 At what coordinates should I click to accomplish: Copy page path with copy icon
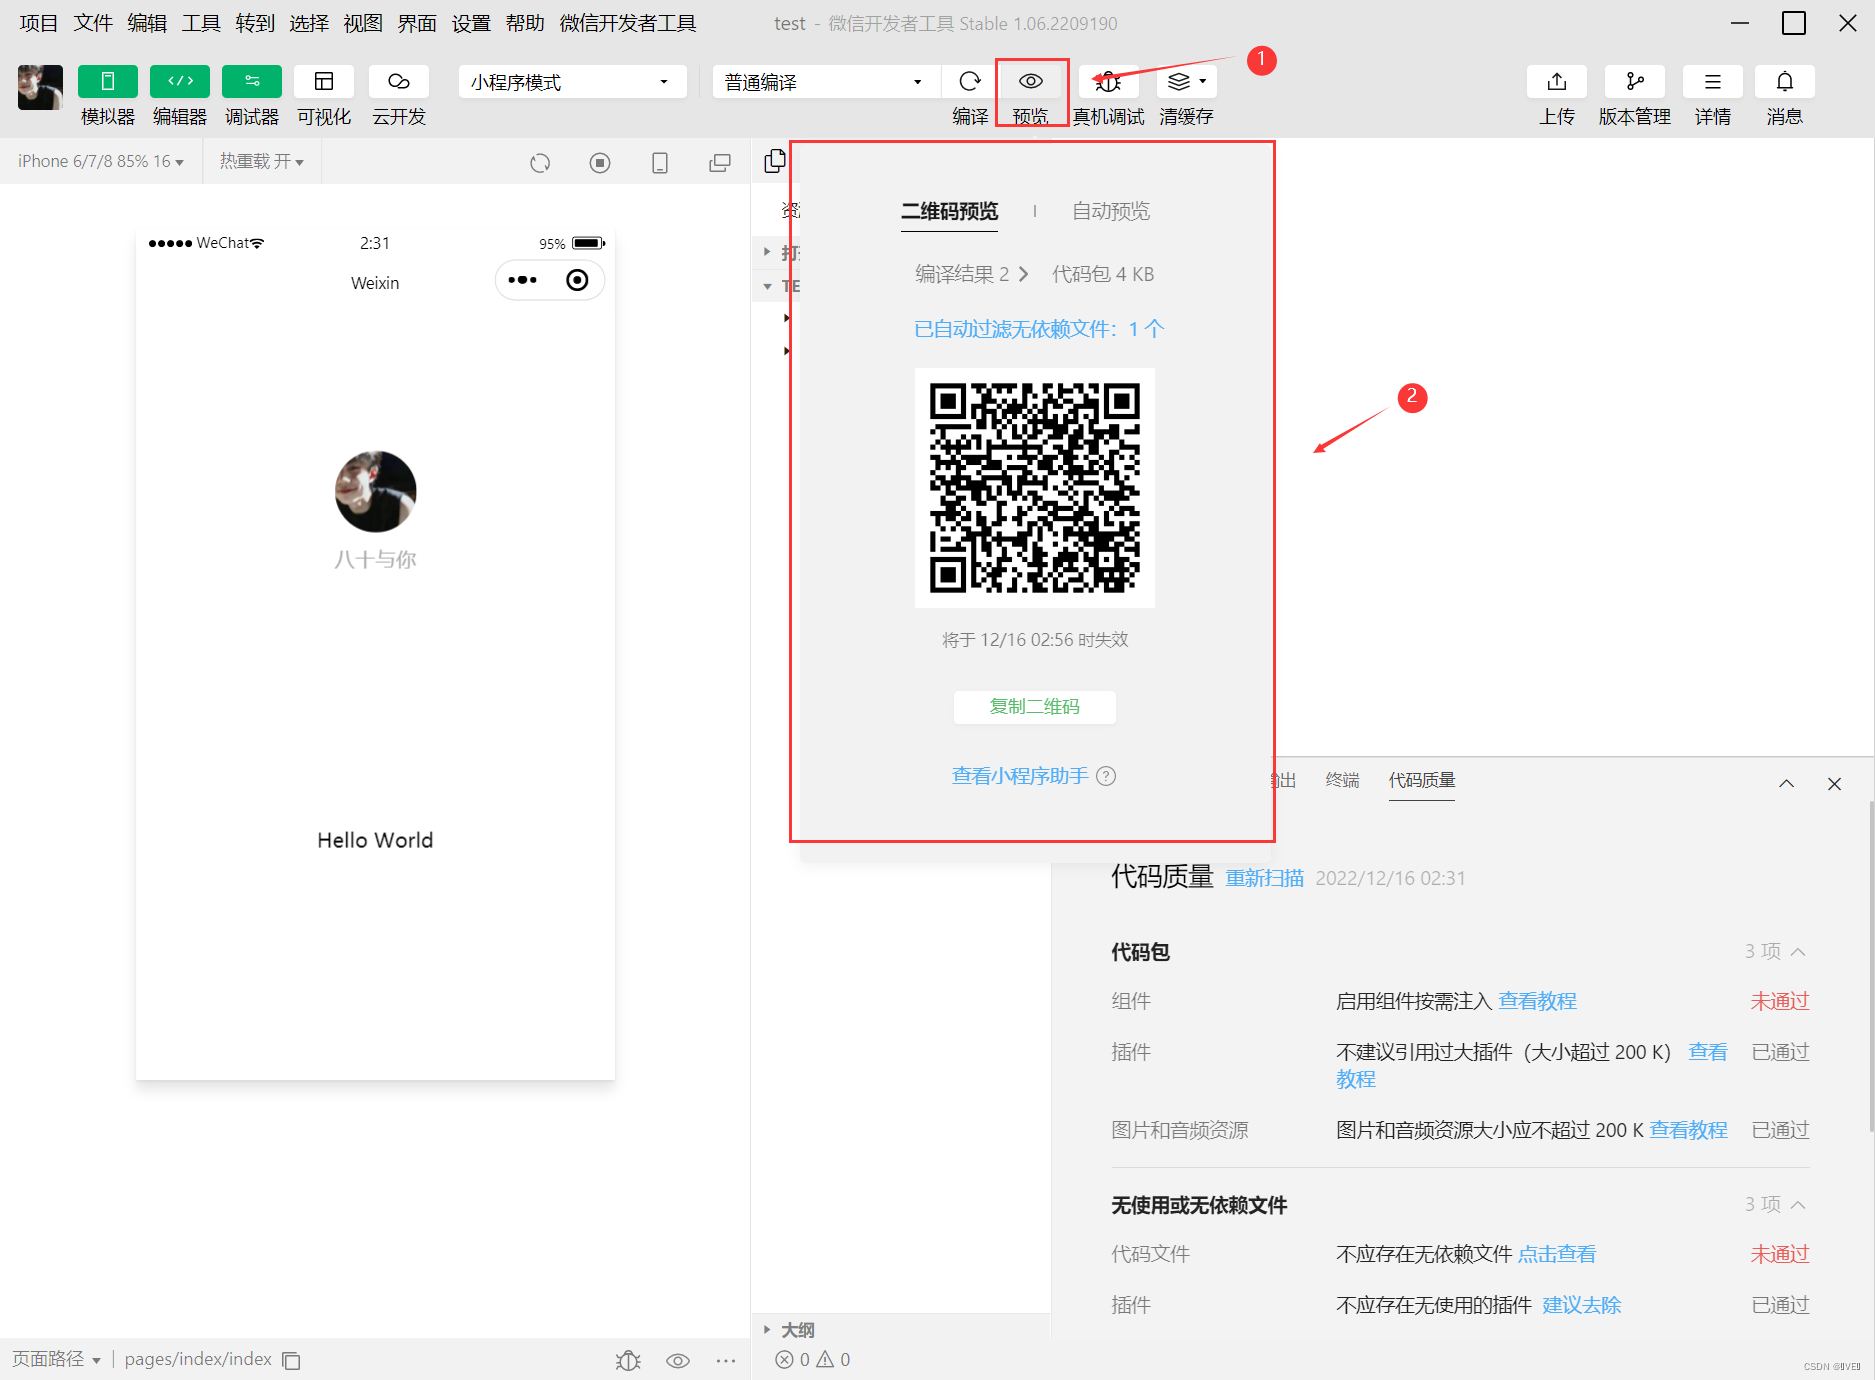tap(291, 1360)
